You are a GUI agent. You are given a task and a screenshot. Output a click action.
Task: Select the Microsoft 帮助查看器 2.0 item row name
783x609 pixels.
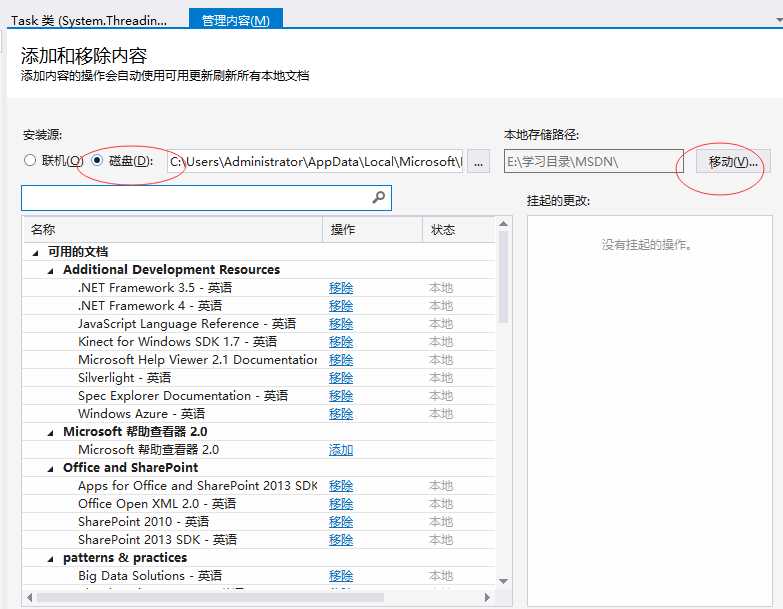pyautogui.click(x=149, y=450)
